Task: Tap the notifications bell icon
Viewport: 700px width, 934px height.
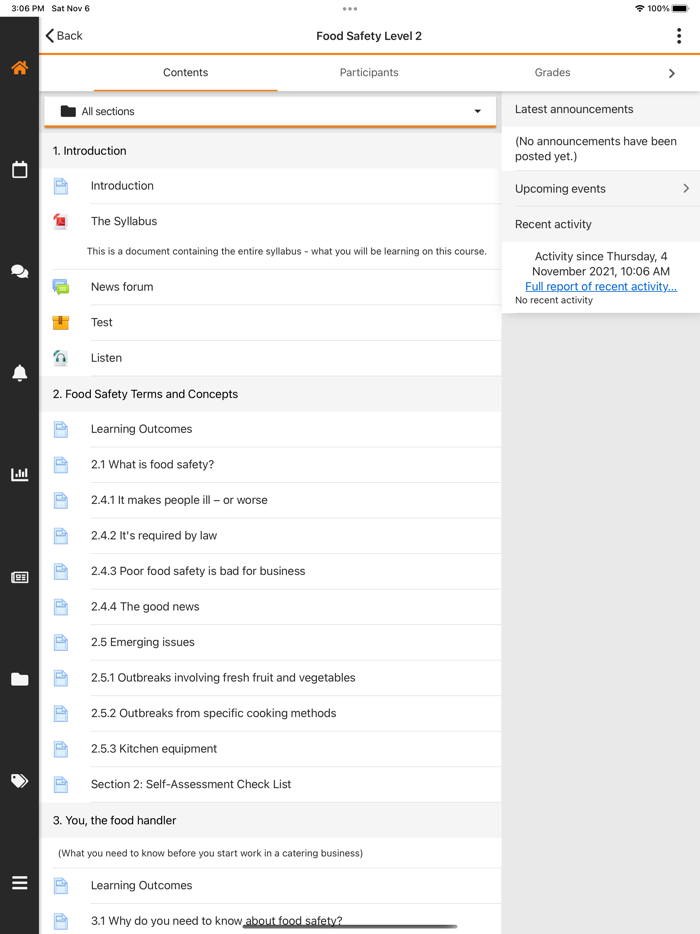Action: (19, 373)
